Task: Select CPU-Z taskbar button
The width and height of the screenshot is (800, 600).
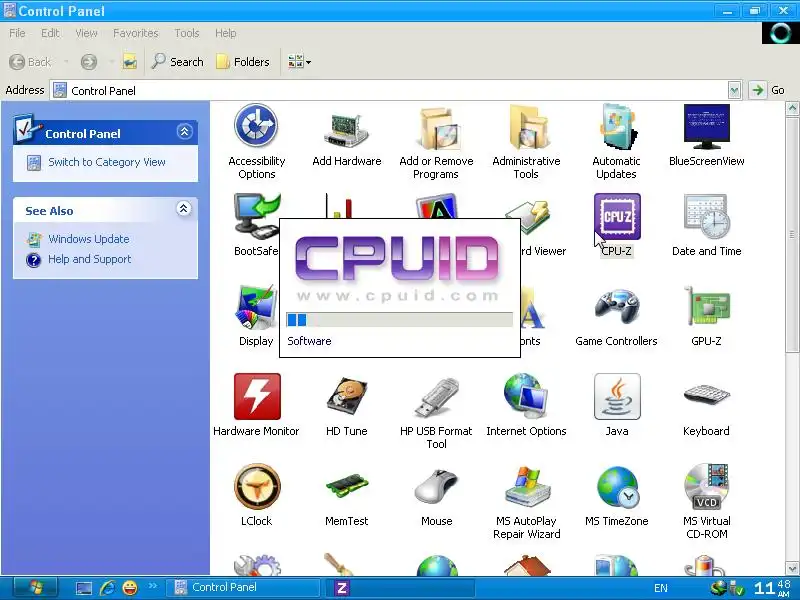Action: [x=399, y=588]
